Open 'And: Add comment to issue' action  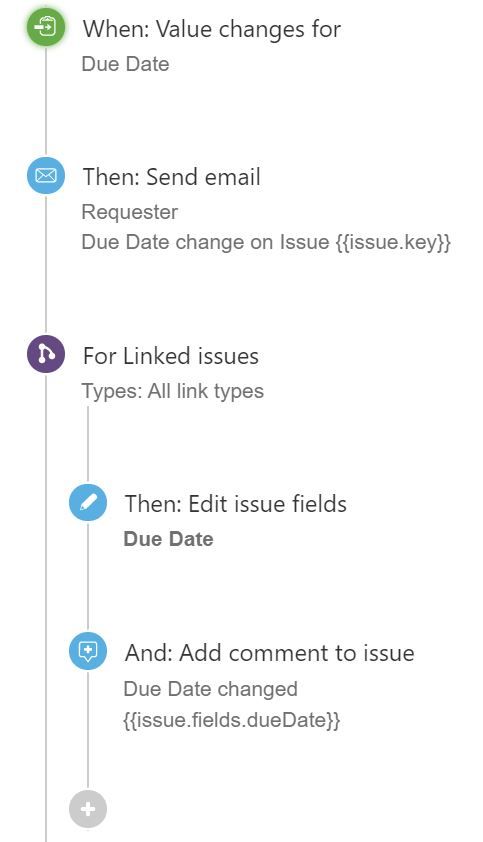(x=270, y=653)
